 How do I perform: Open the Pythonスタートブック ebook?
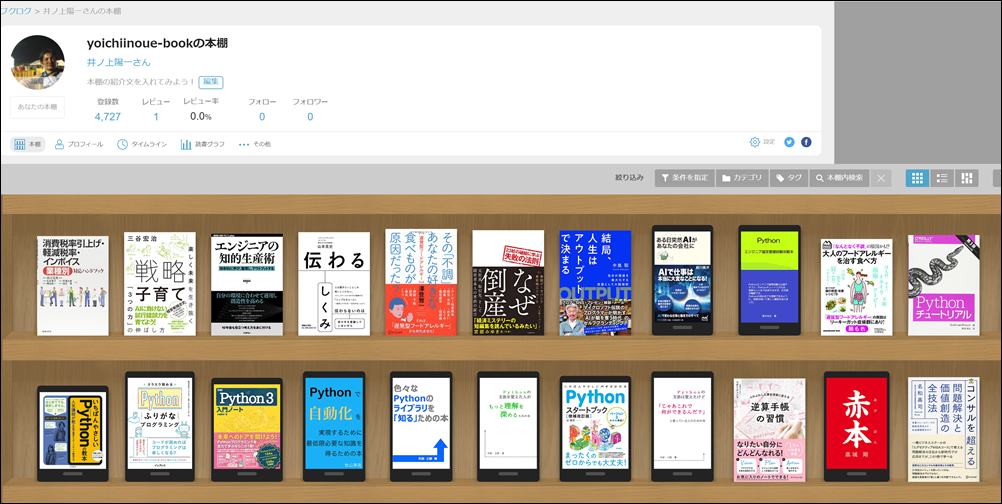coord(595,429)
